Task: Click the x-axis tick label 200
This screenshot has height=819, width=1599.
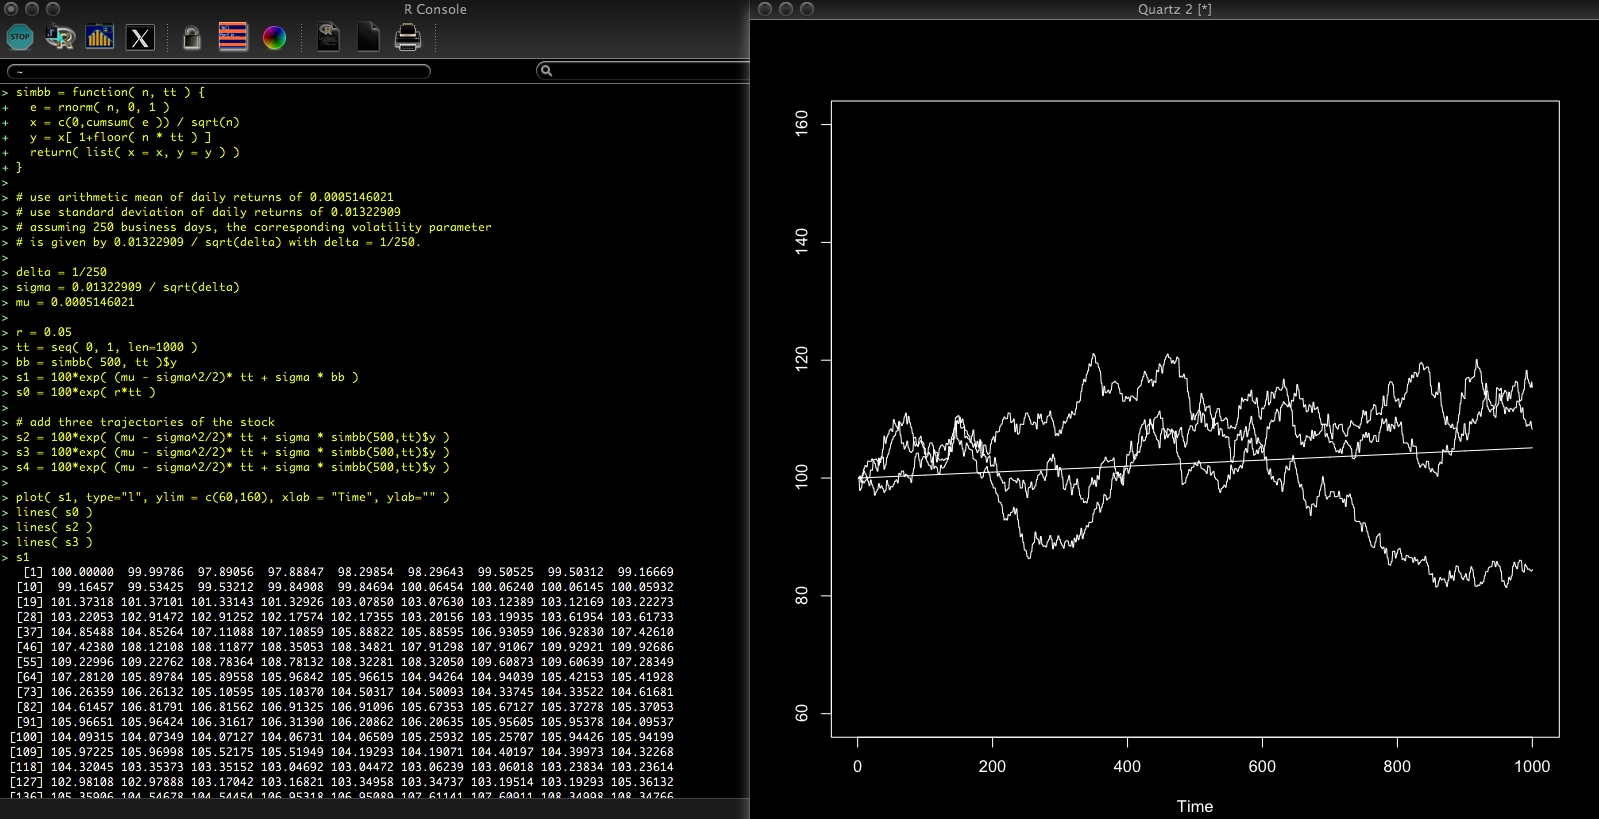Action: (x=992, y=766)
